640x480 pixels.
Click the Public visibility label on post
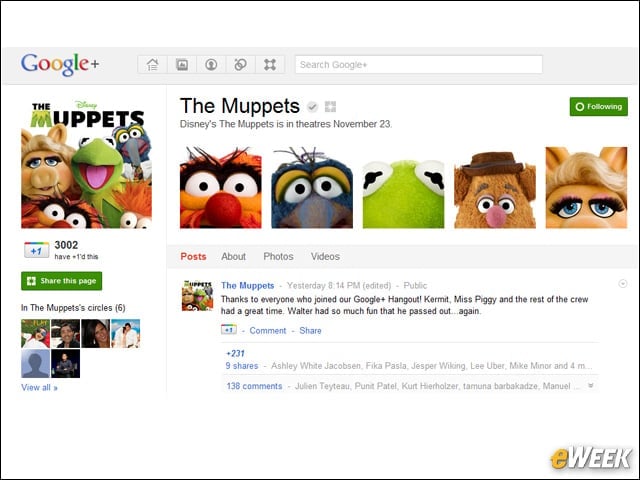pyautogui.click(x=415, y=285)
